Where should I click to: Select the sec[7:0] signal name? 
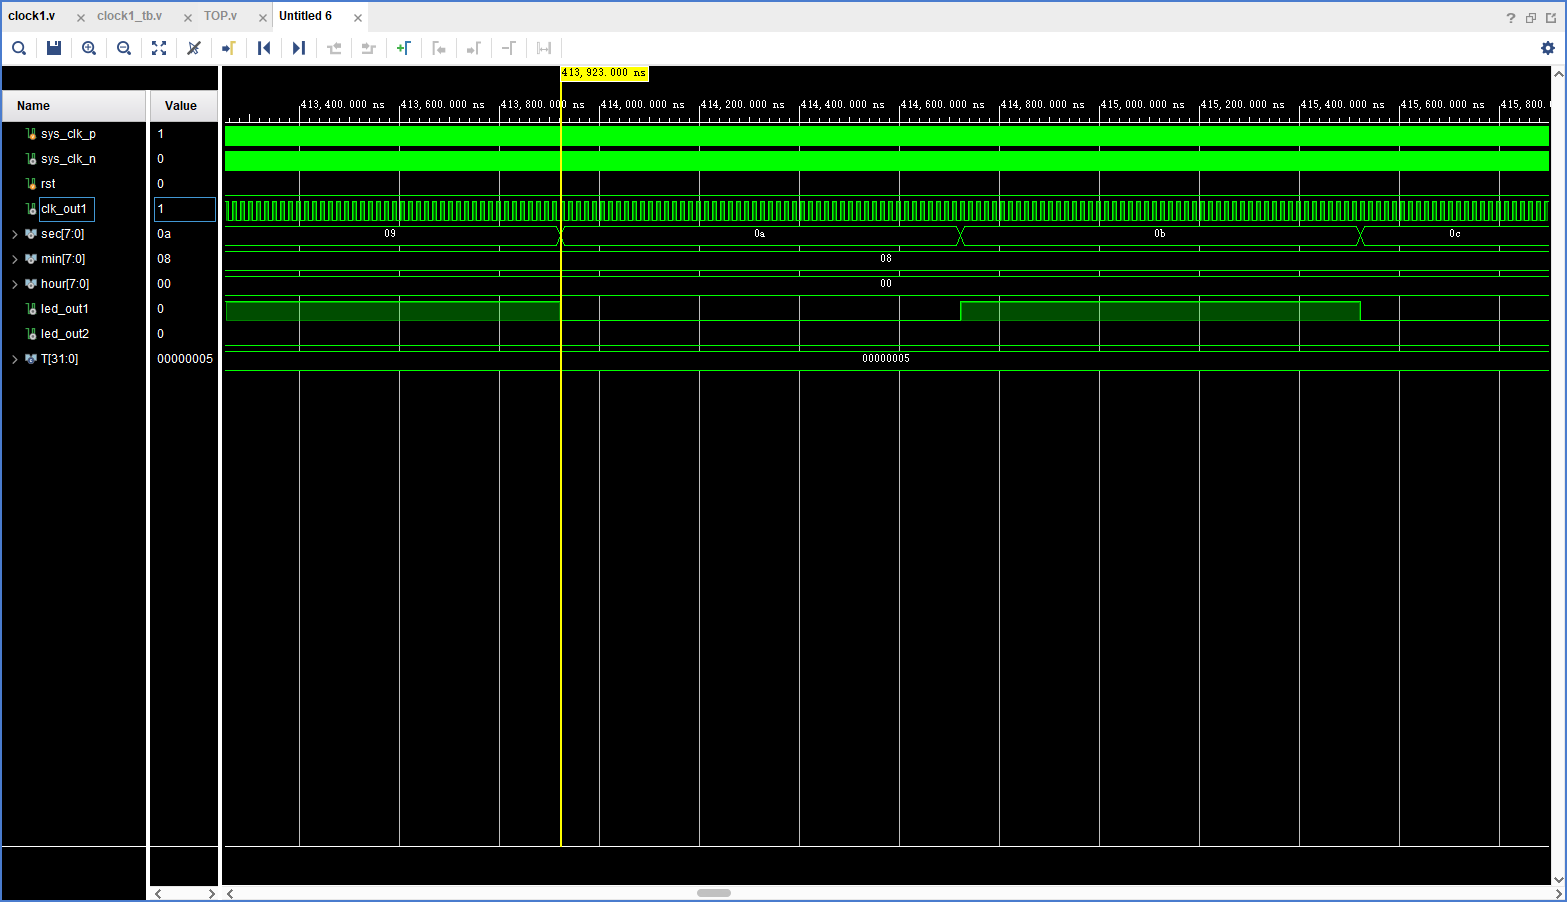pos(62,234)
